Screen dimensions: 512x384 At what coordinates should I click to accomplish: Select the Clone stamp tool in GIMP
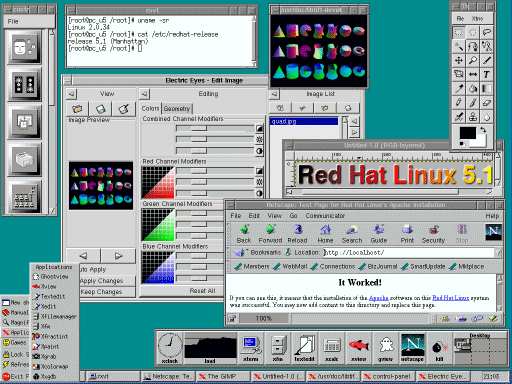point(473,117)
